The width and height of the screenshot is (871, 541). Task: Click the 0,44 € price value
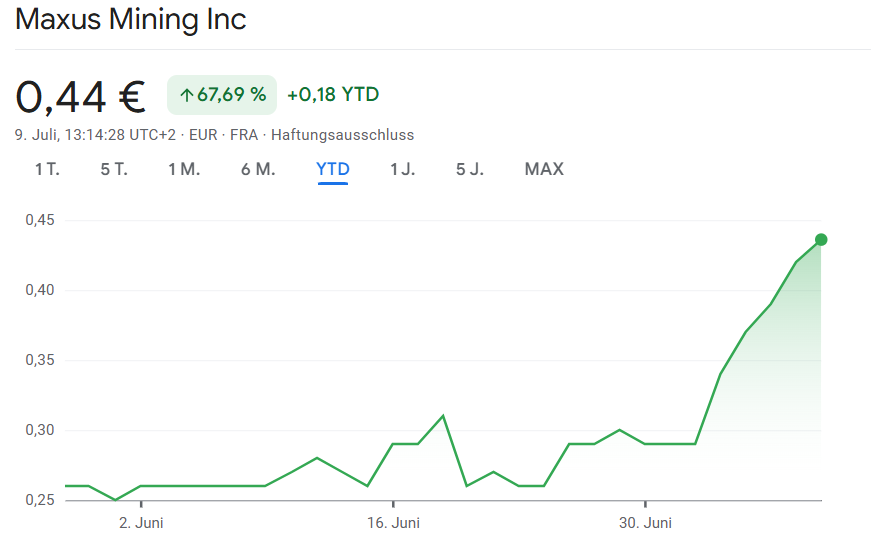[81, 97]
